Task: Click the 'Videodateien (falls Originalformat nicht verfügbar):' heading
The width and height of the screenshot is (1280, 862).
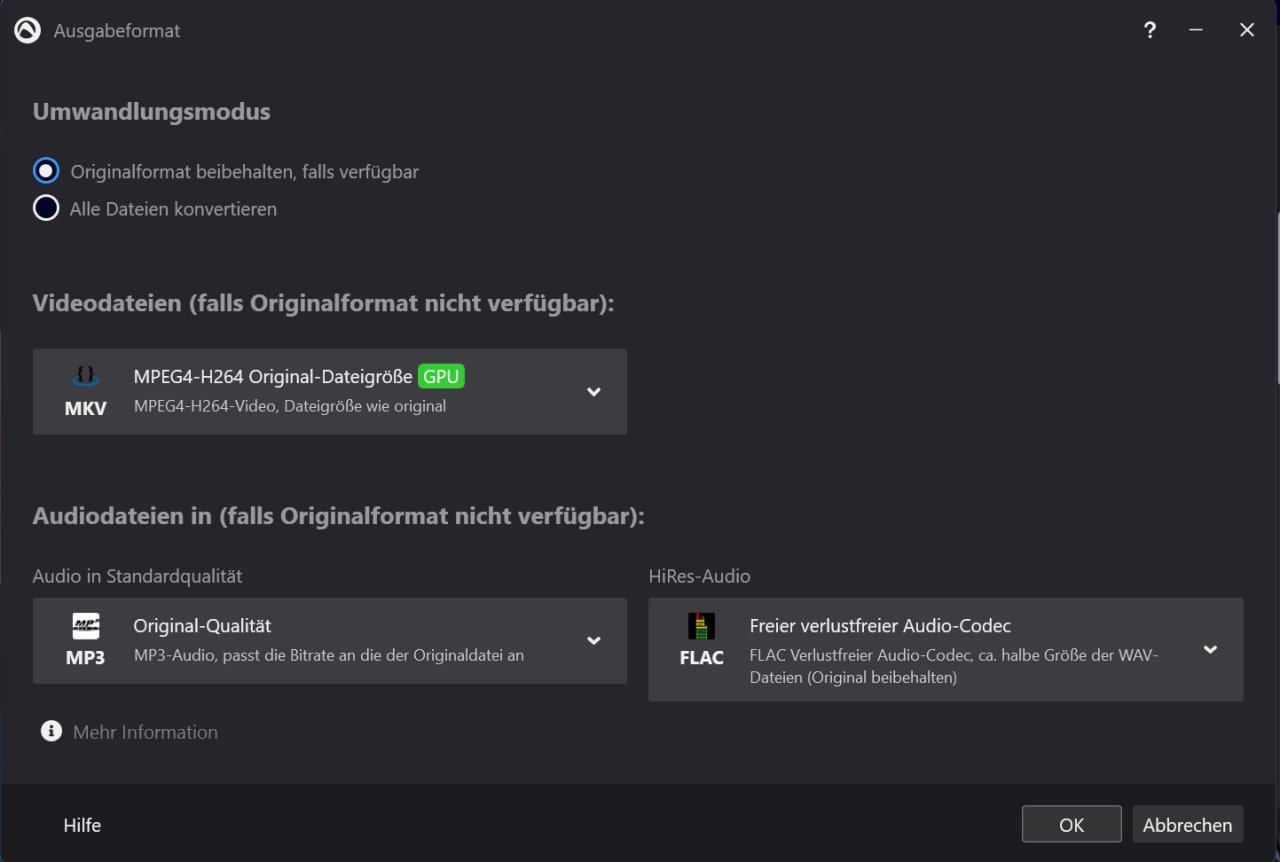Action: click(x=323, y=303)
